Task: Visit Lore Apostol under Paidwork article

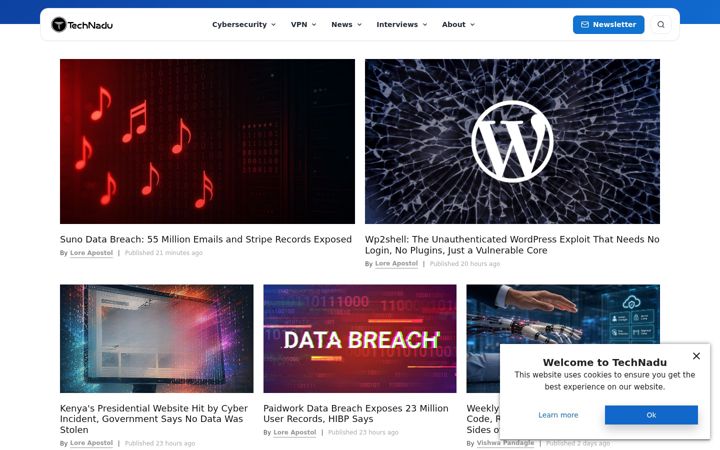Action: (x=295, y=432)
